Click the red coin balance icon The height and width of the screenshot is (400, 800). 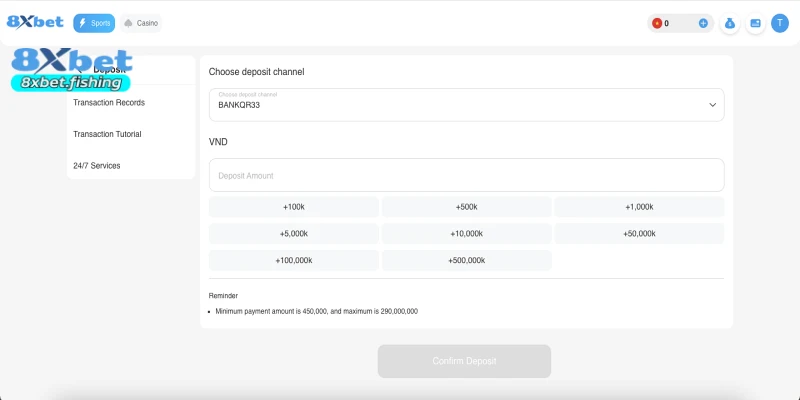[x=657, y=23]
